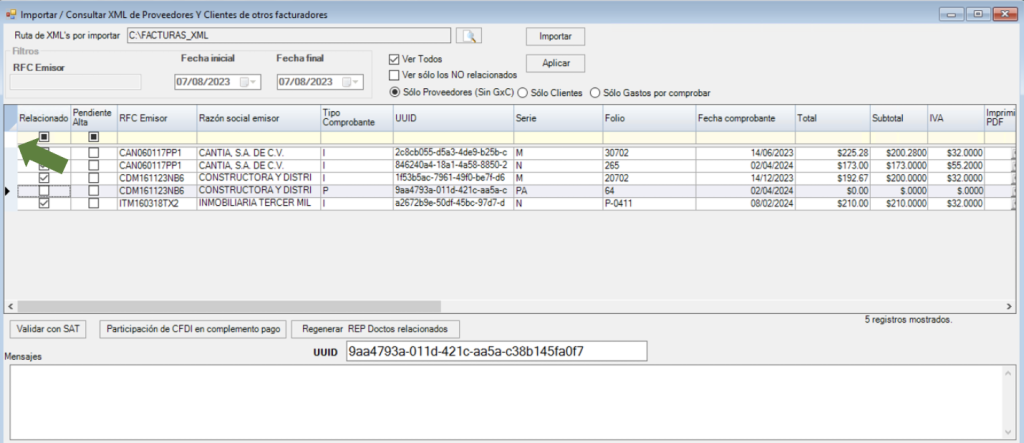Screen dimensions: 1024x443
Task: Select UUID cell a2672b9e-50df-45bc-97d7-d
Action: pos(453,203)
